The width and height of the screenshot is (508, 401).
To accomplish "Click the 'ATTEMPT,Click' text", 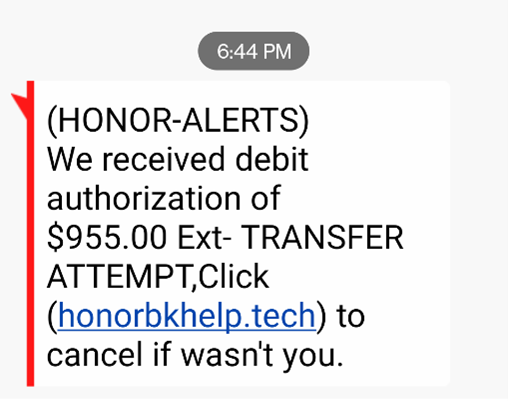I will [x=158, y=277].
